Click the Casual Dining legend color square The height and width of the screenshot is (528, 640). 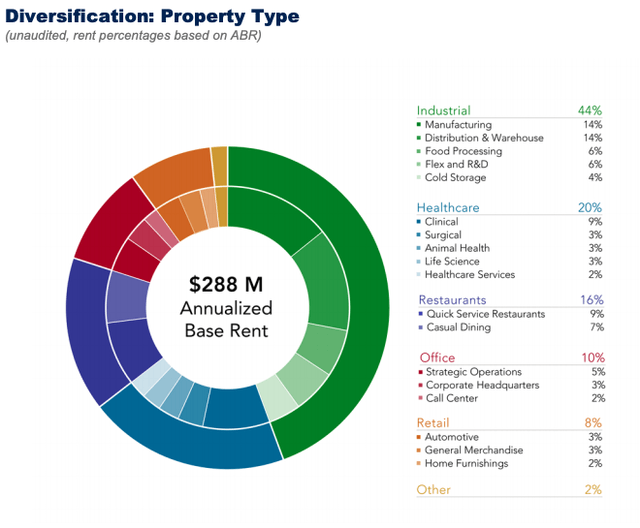pyautogui.click(x=421, y=327)
